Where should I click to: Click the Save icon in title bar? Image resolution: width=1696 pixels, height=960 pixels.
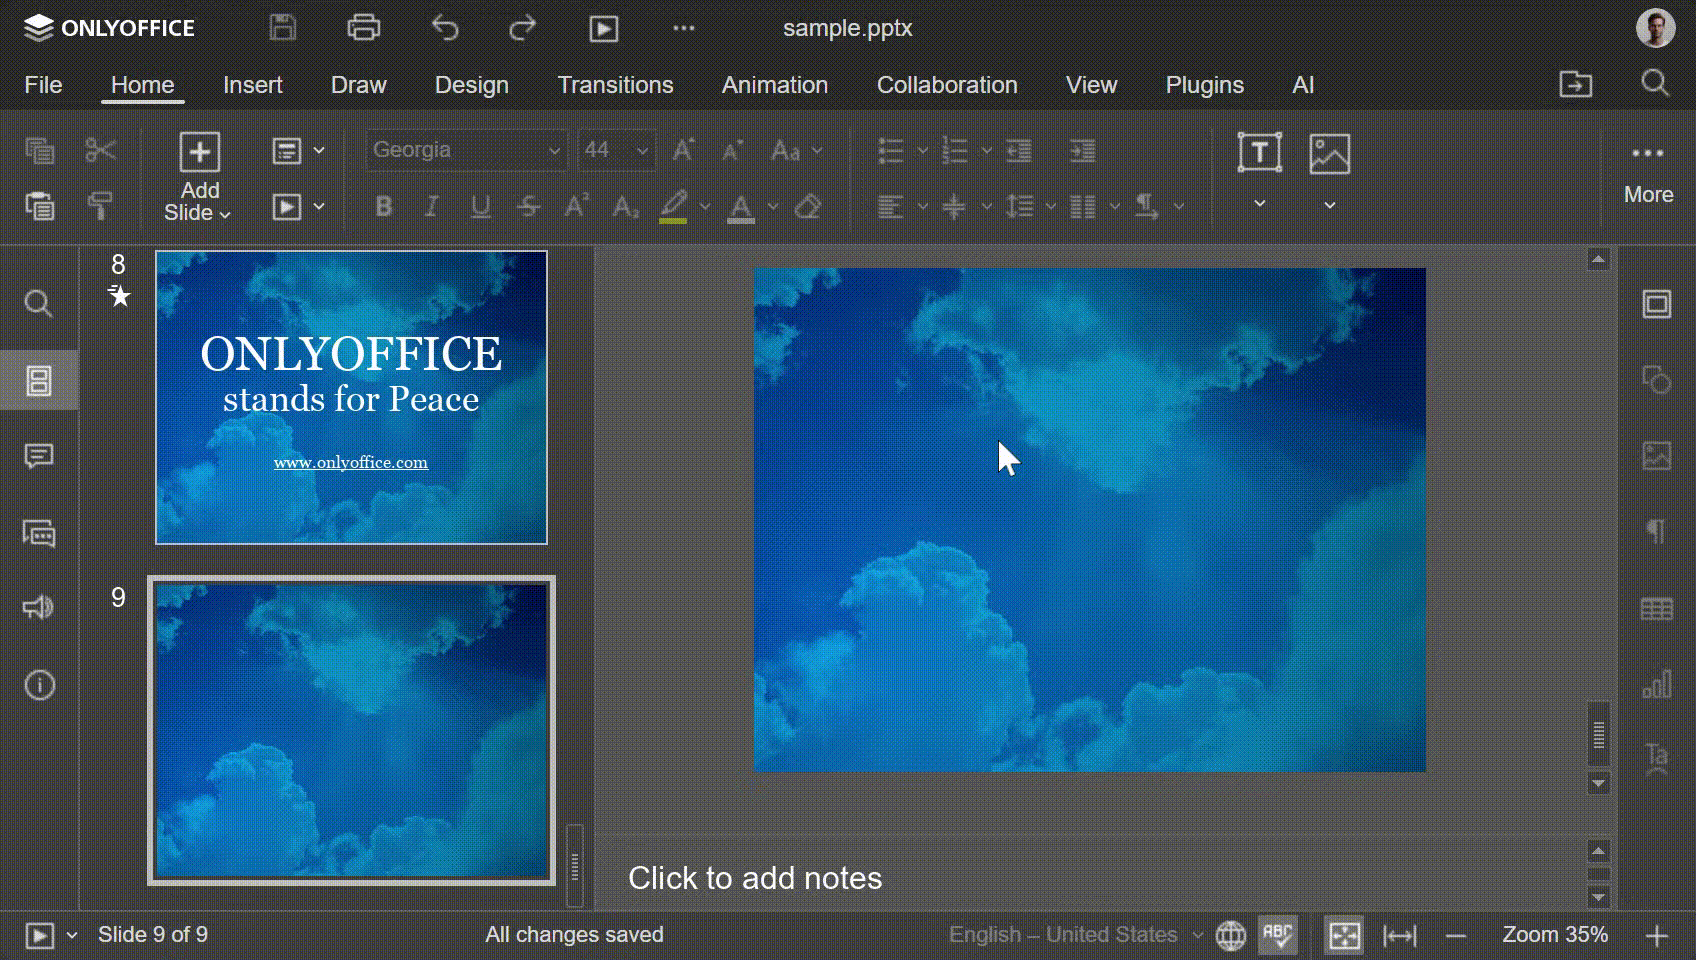click(283, 28)
